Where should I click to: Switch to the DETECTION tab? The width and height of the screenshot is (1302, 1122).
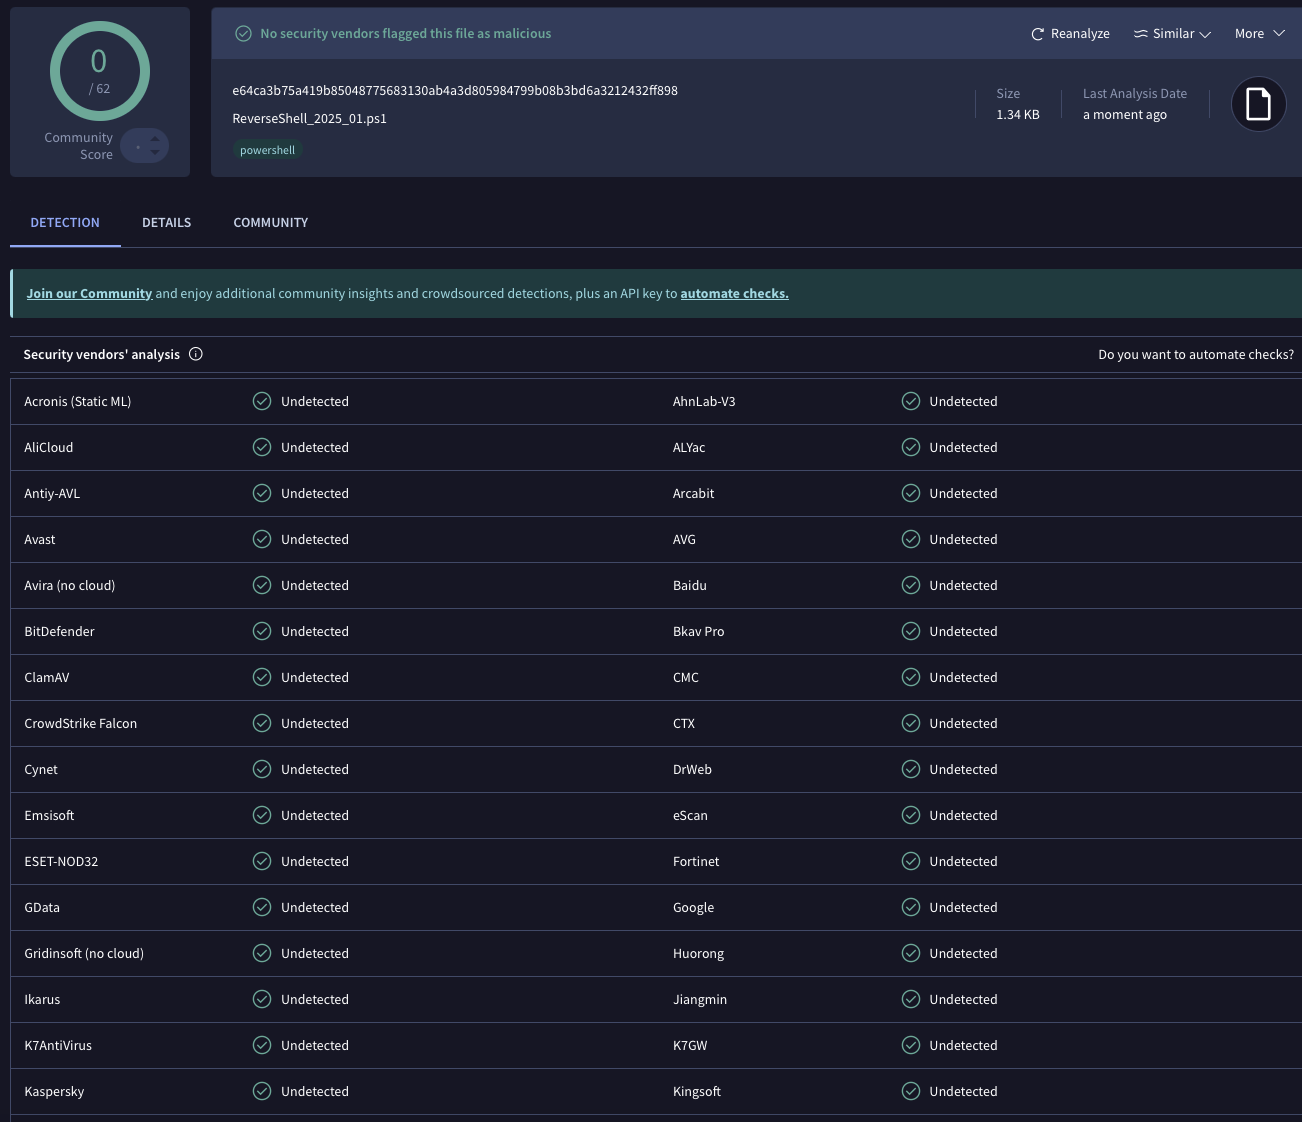point(65,223)
